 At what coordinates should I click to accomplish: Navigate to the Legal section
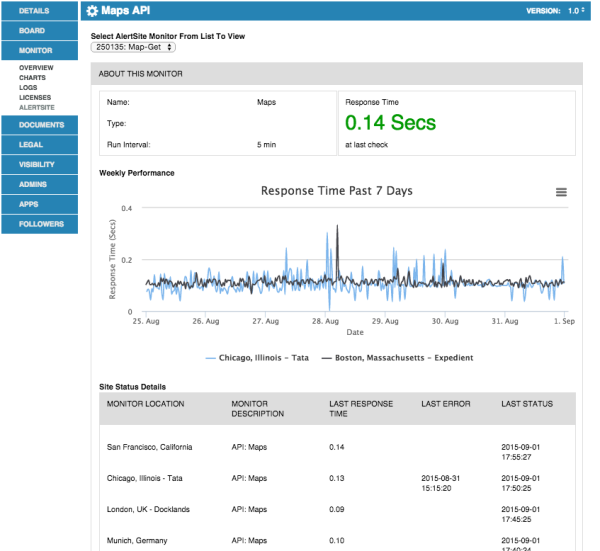(39, 145)
